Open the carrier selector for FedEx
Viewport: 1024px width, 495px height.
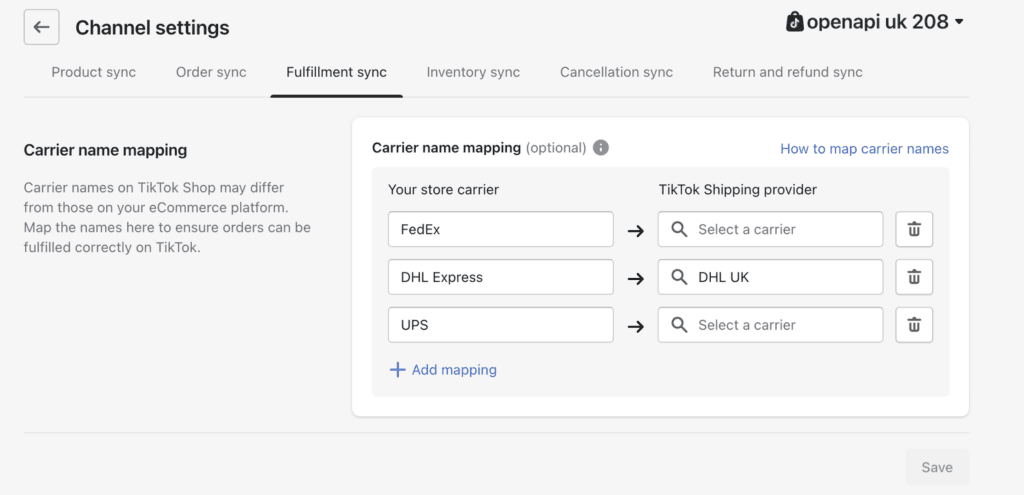(x=770, y=229)
